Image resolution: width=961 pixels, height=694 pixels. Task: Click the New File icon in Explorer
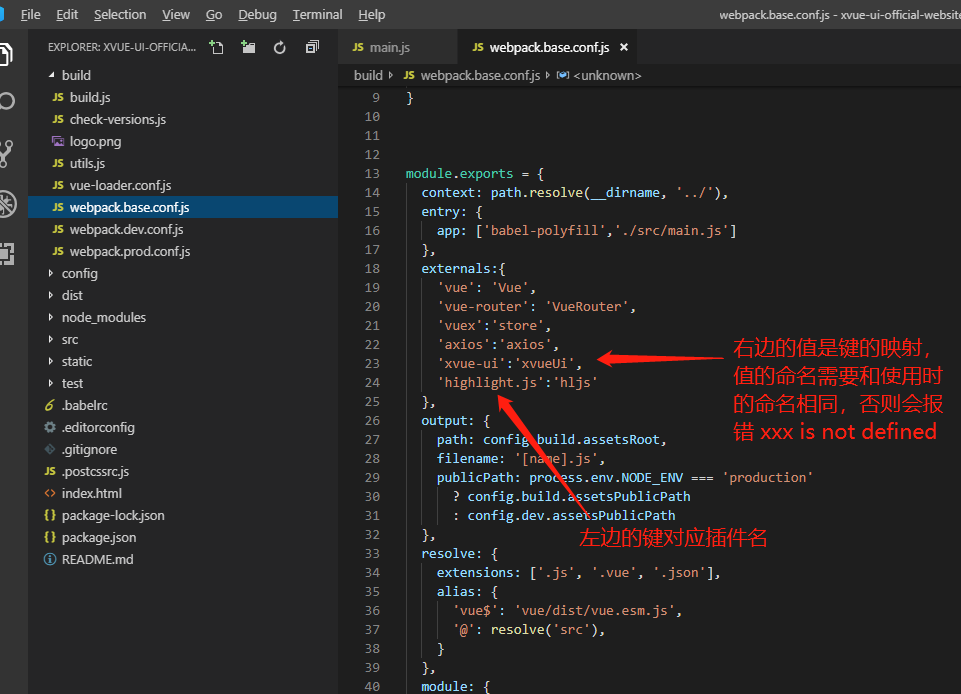coord(216,47)
